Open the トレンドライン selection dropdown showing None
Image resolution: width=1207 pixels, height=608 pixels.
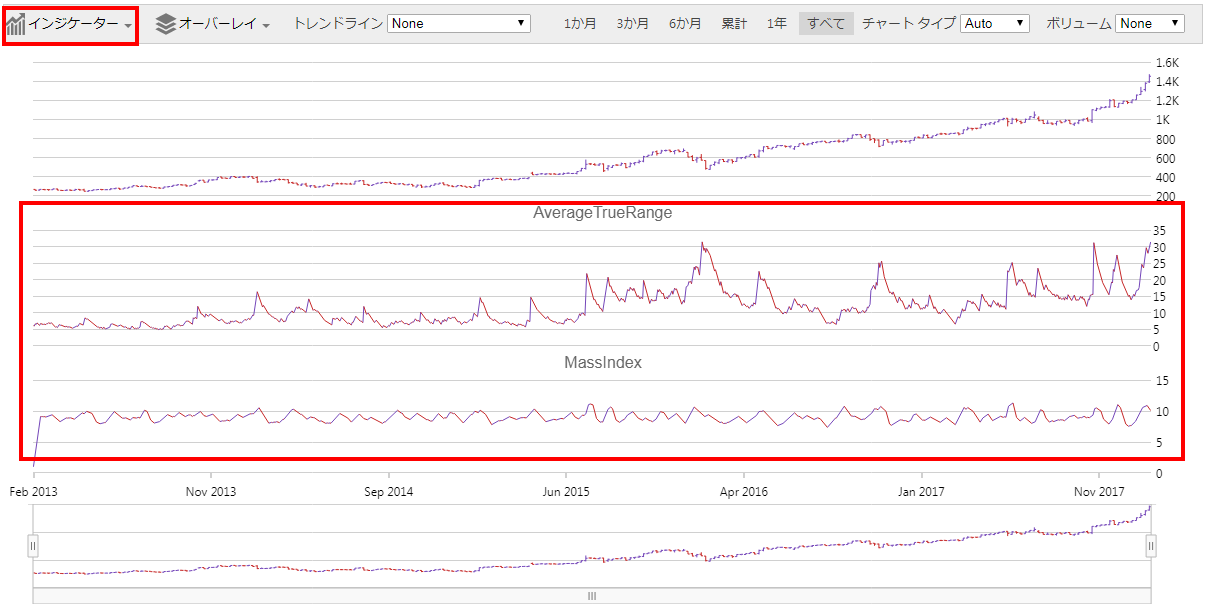click(458, 22)
